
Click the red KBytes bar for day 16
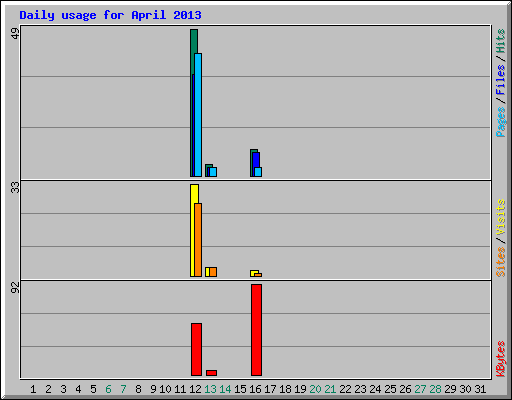(256, 330)
